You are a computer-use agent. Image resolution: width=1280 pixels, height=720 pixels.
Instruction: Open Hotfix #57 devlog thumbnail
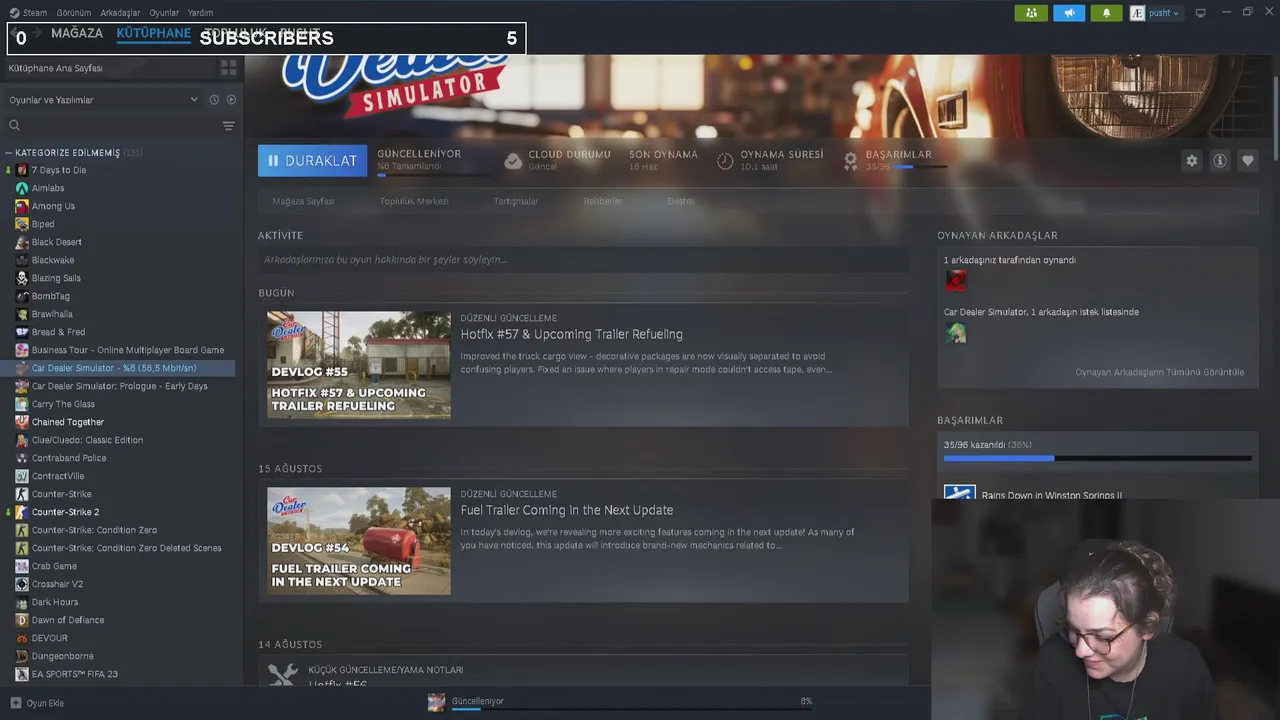point(359,365)
